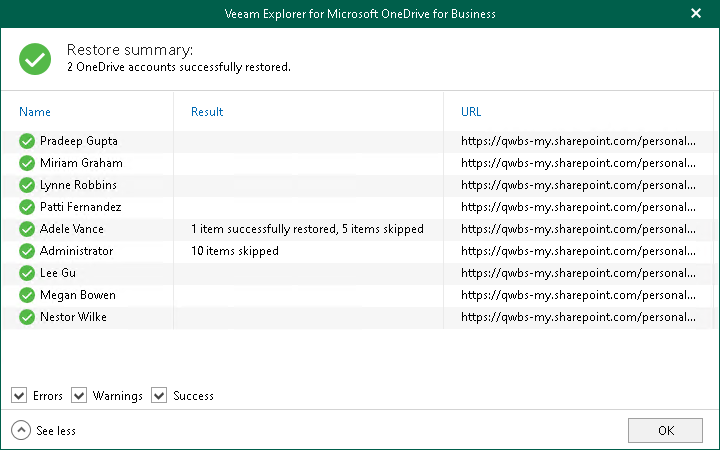Screen dimensions: 720x450
Task: Click the status icon for Administrator row
Action: pos(27,251)
